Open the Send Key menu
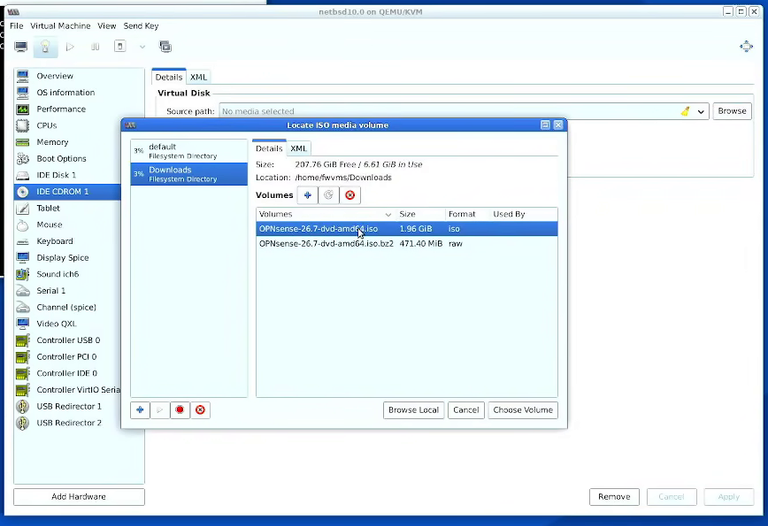Image resolution: width=768 pixels, height=526 pixels. pos(141,26)
